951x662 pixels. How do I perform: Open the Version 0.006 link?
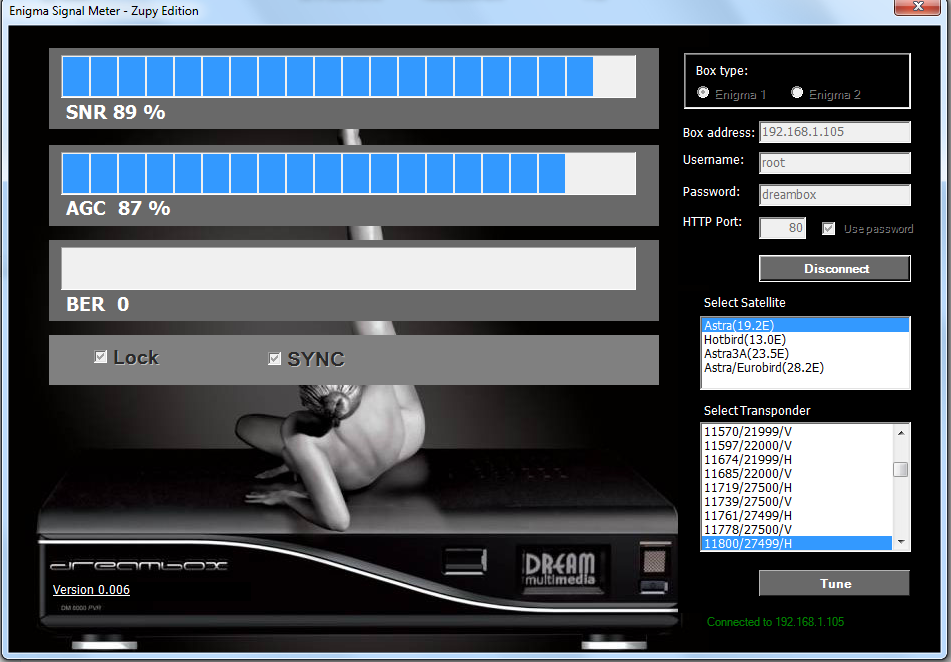coord(91,589)
